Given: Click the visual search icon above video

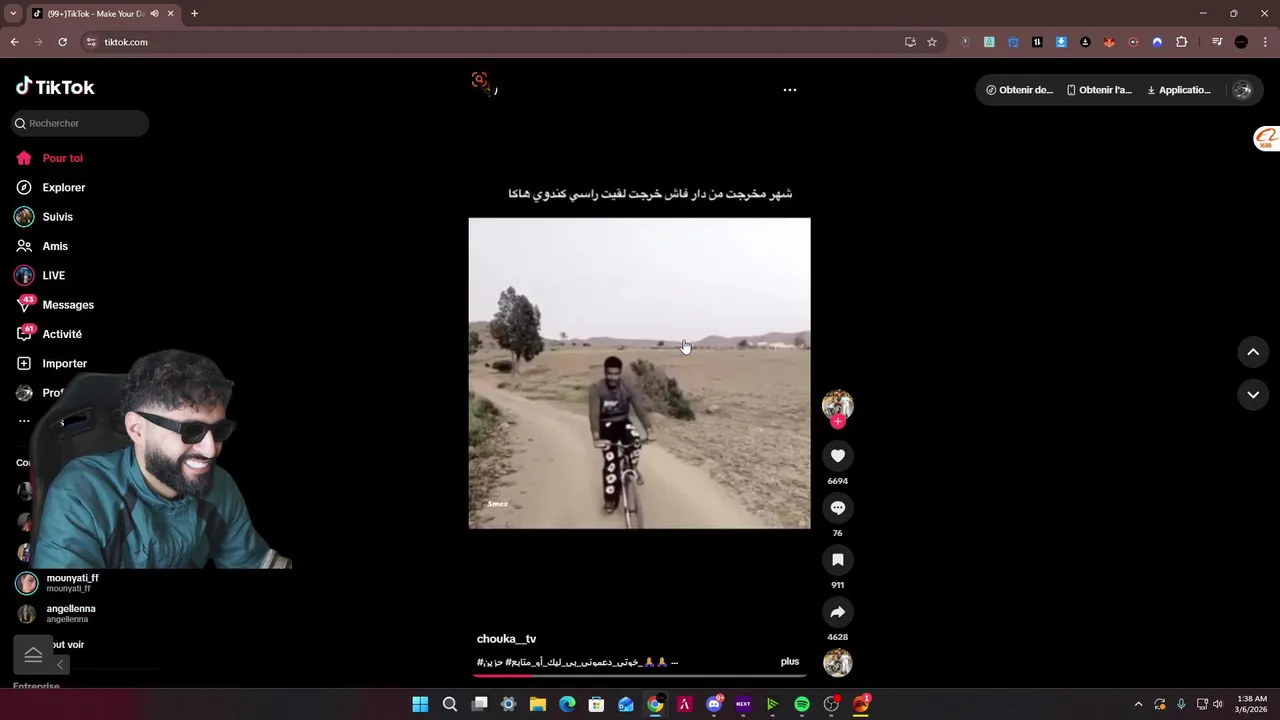Looking at the screenshot, I should tap(481, 82).
